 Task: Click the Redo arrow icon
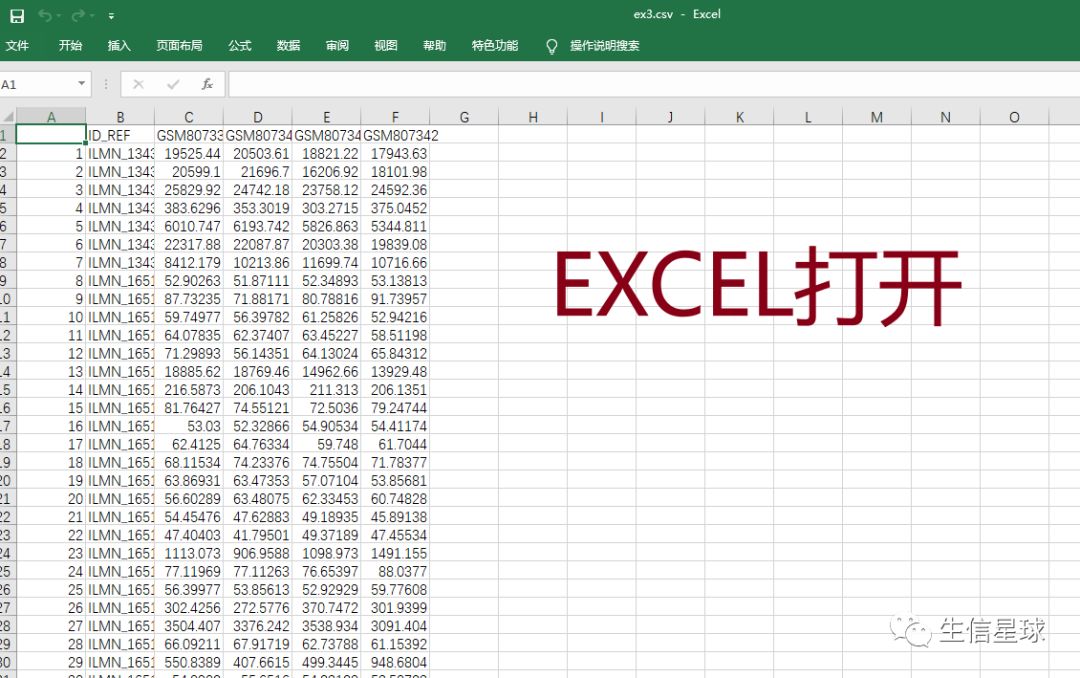79,15
